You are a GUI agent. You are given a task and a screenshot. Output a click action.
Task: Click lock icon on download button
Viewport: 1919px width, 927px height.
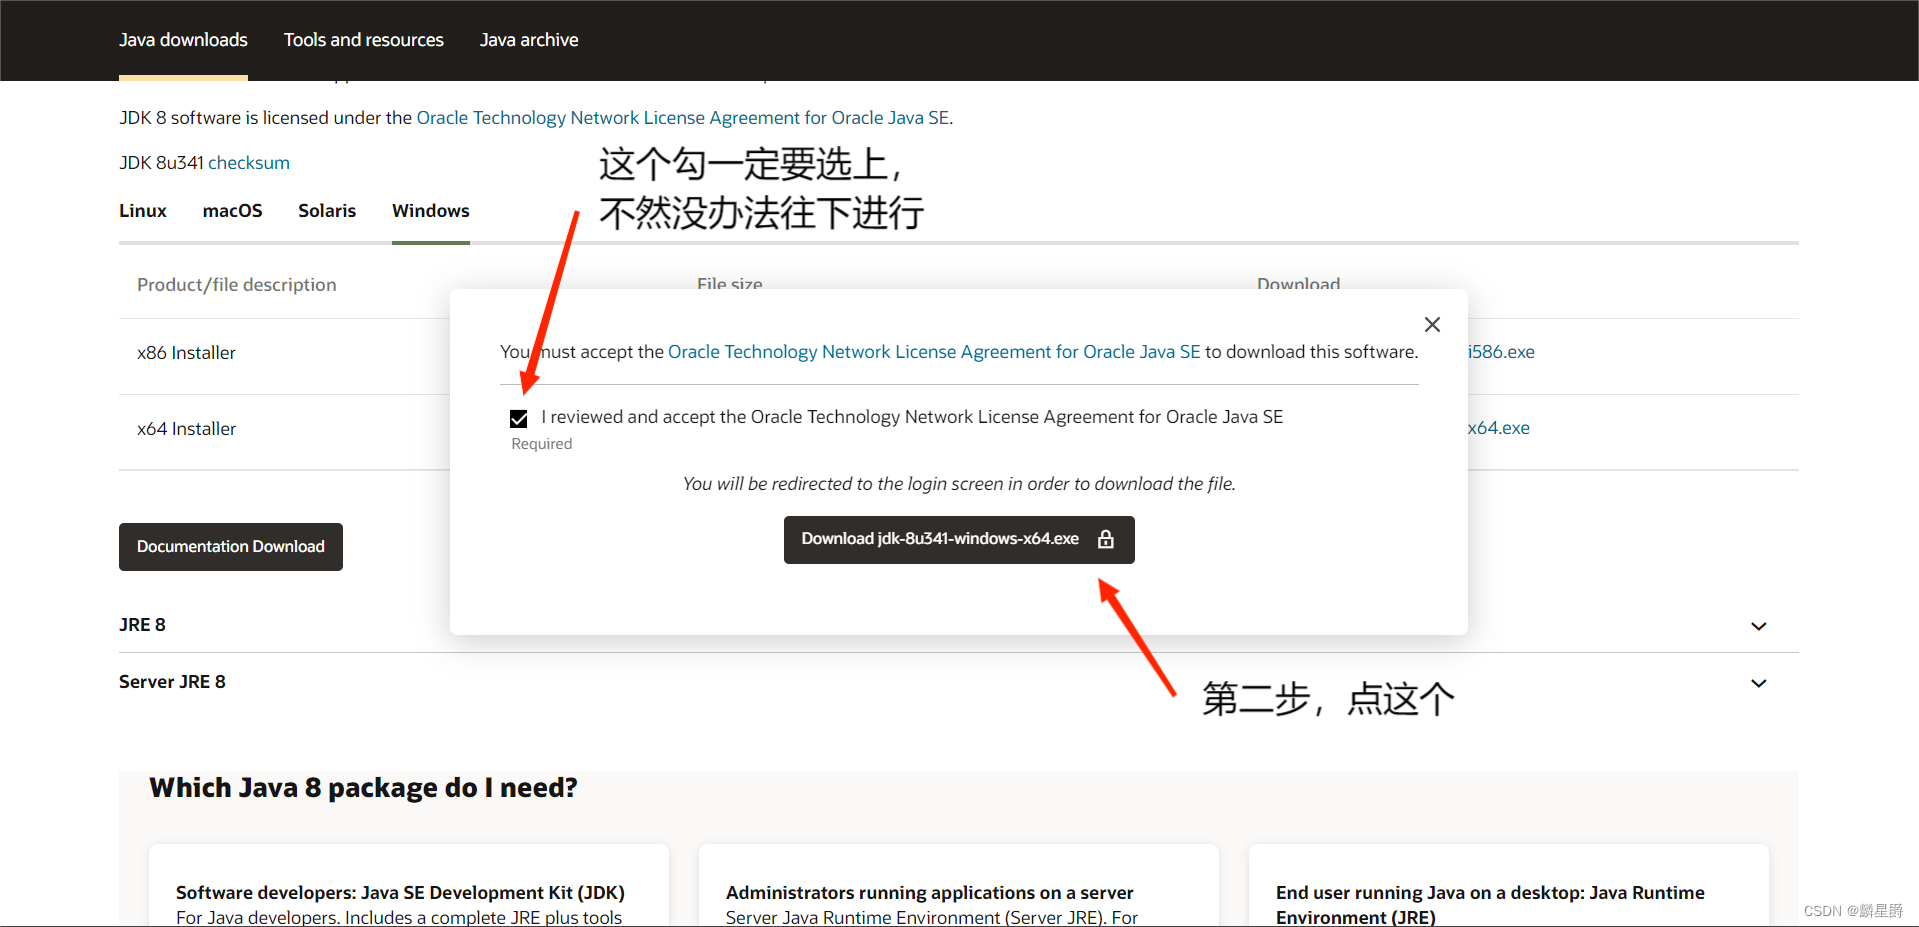(1106, 539)
